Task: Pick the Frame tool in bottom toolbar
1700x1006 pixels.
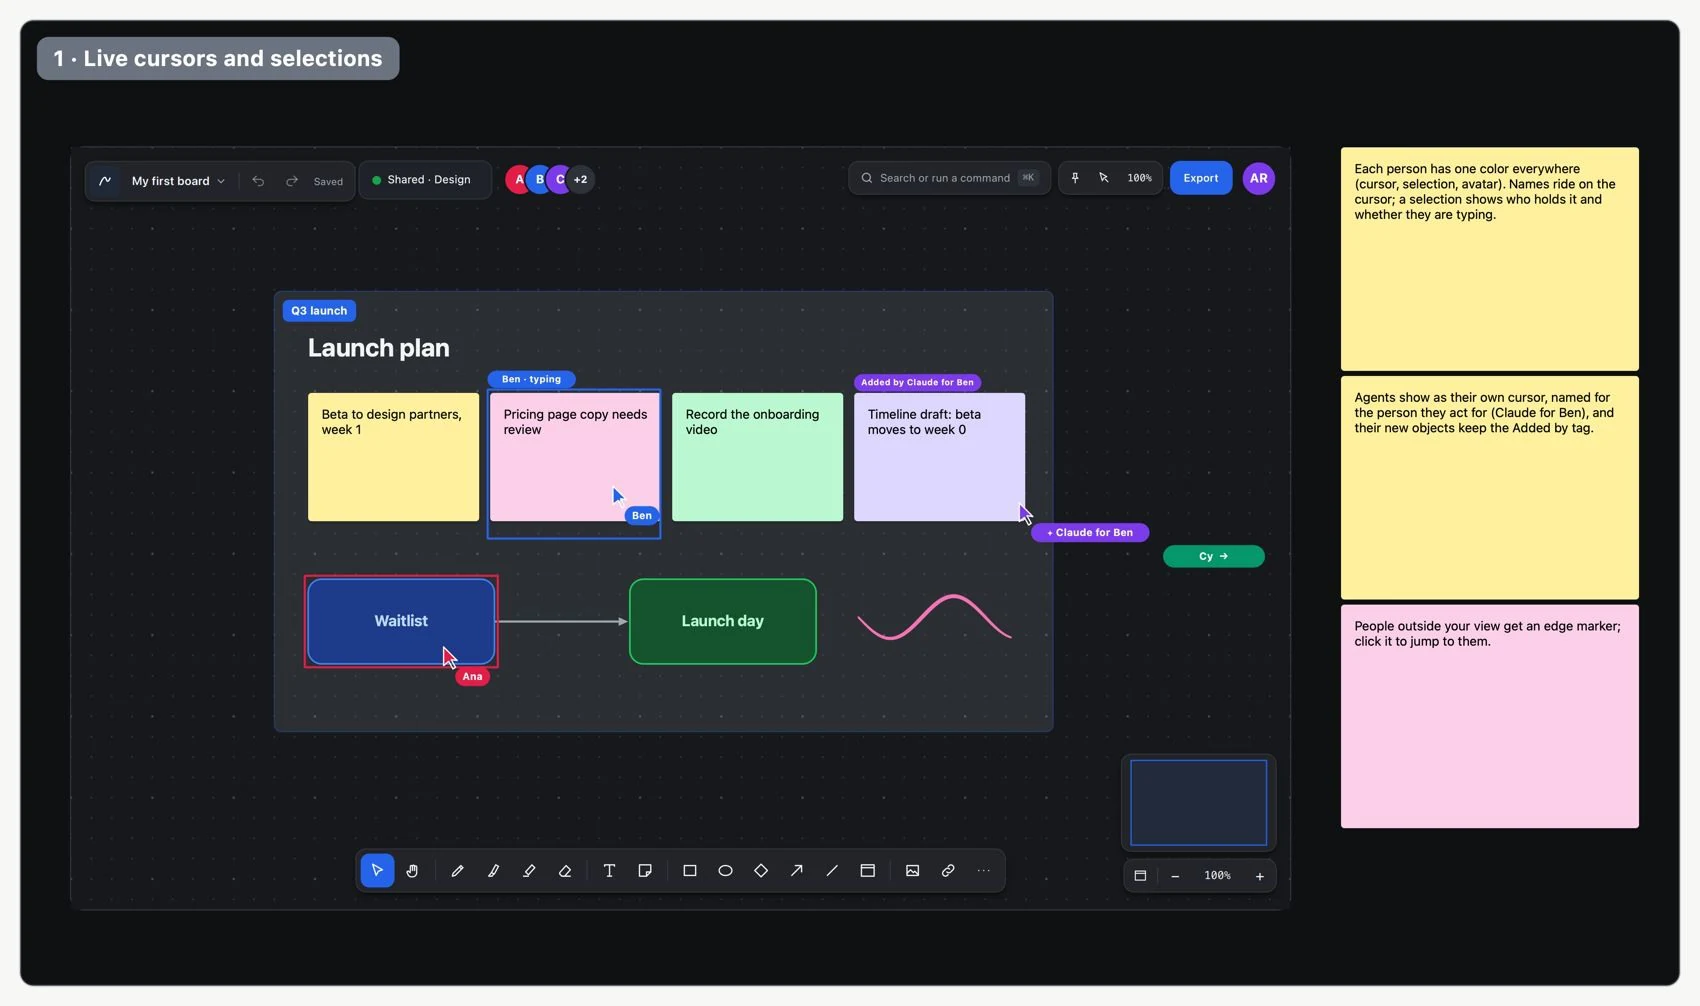Action: pyautogui.click(x=868, y=871)
